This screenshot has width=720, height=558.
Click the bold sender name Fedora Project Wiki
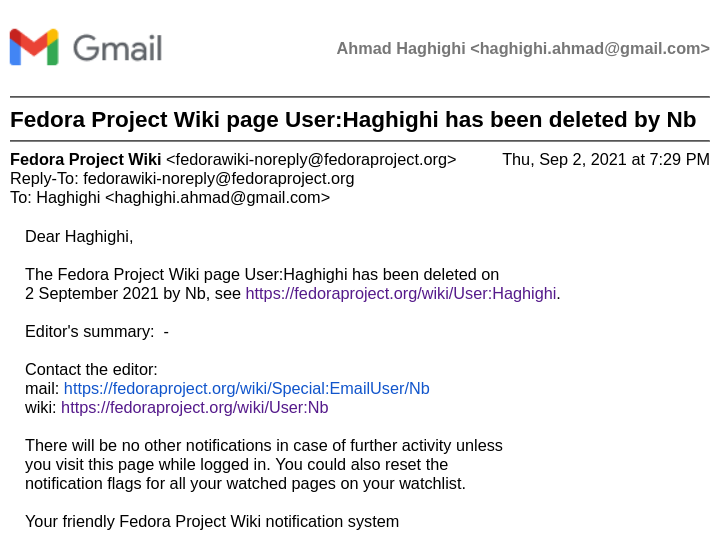point(85,159)
